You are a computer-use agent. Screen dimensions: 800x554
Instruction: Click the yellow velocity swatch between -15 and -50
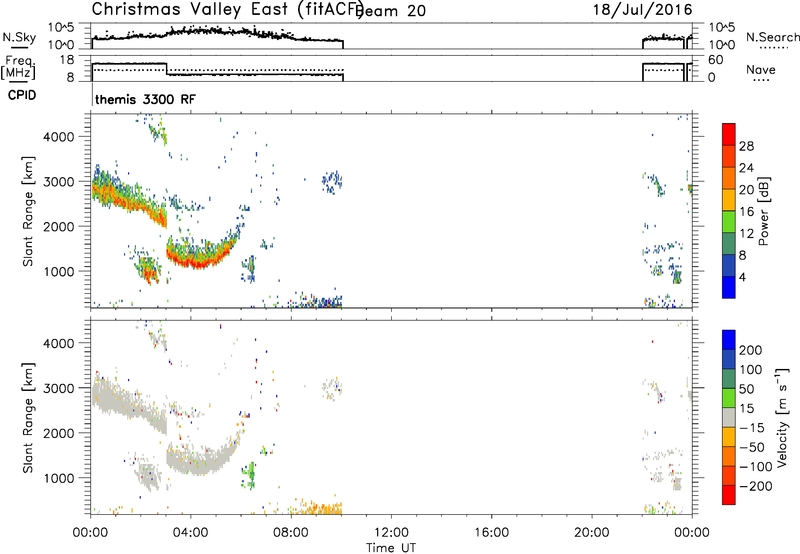729,437
